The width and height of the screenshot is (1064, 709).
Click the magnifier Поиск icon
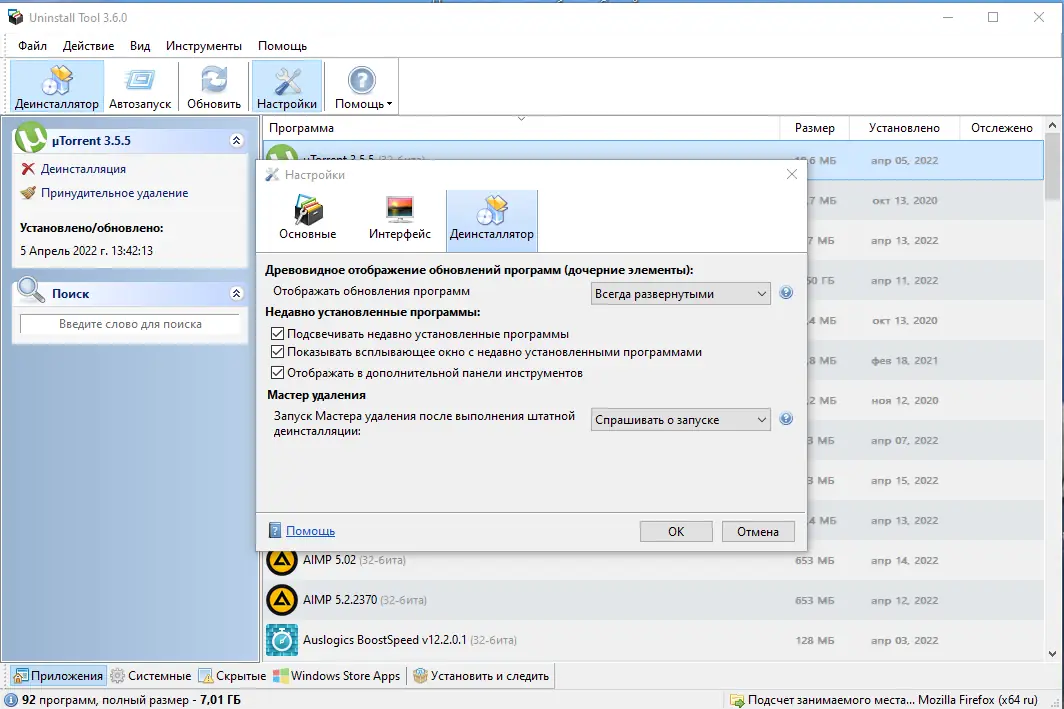click(31, 290)
